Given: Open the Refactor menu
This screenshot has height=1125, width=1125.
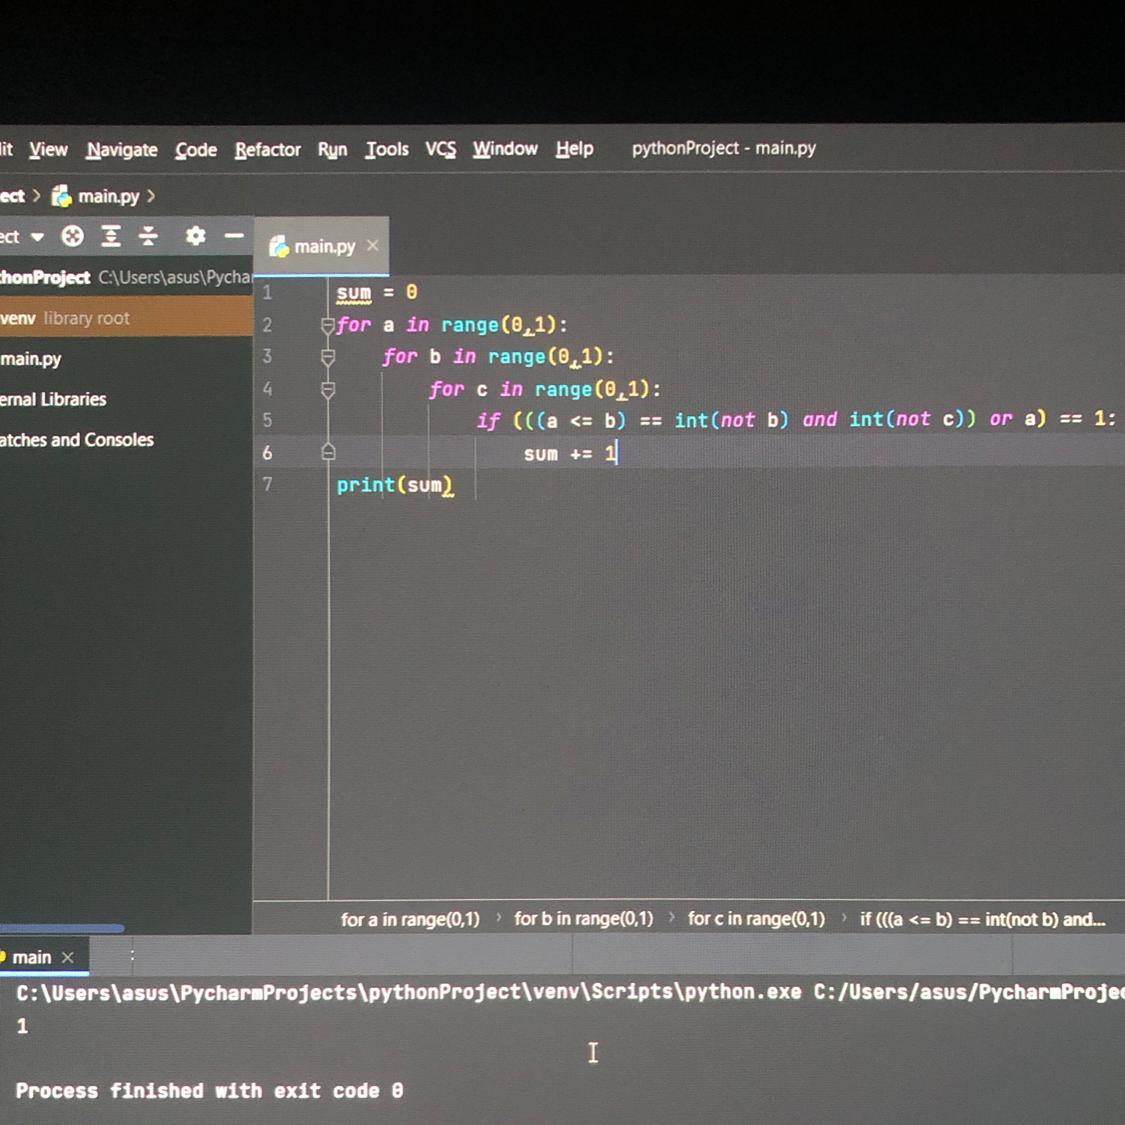Looking at the screenshot, I should tap(268, 150).
